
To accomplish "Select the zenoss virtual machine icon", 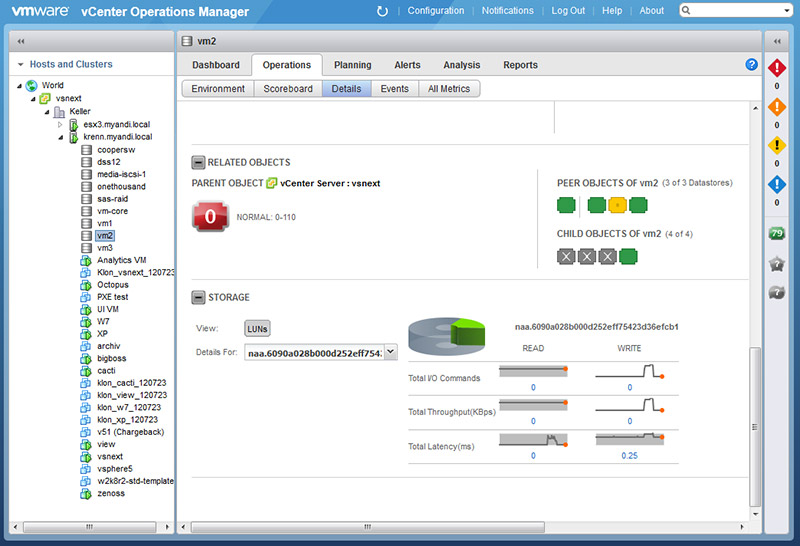I will 86,494.
